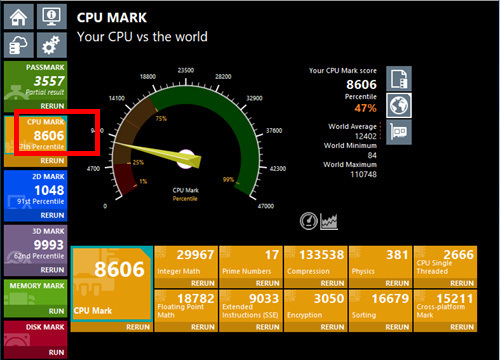Rerun the Encryption test
The width and height of the screenshot is (500, 360).
coord(332,327)
